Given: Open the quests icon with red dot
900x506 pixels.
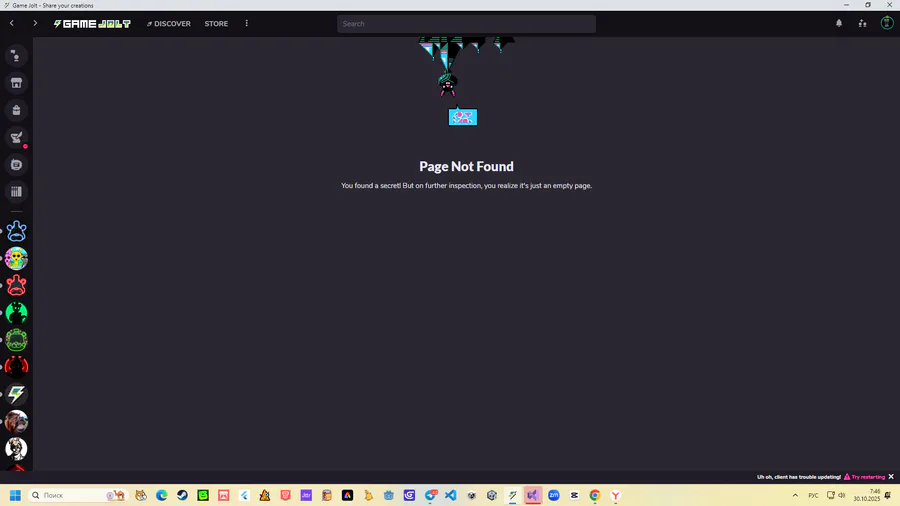Looking at the screenshot, I should (17, 138).
